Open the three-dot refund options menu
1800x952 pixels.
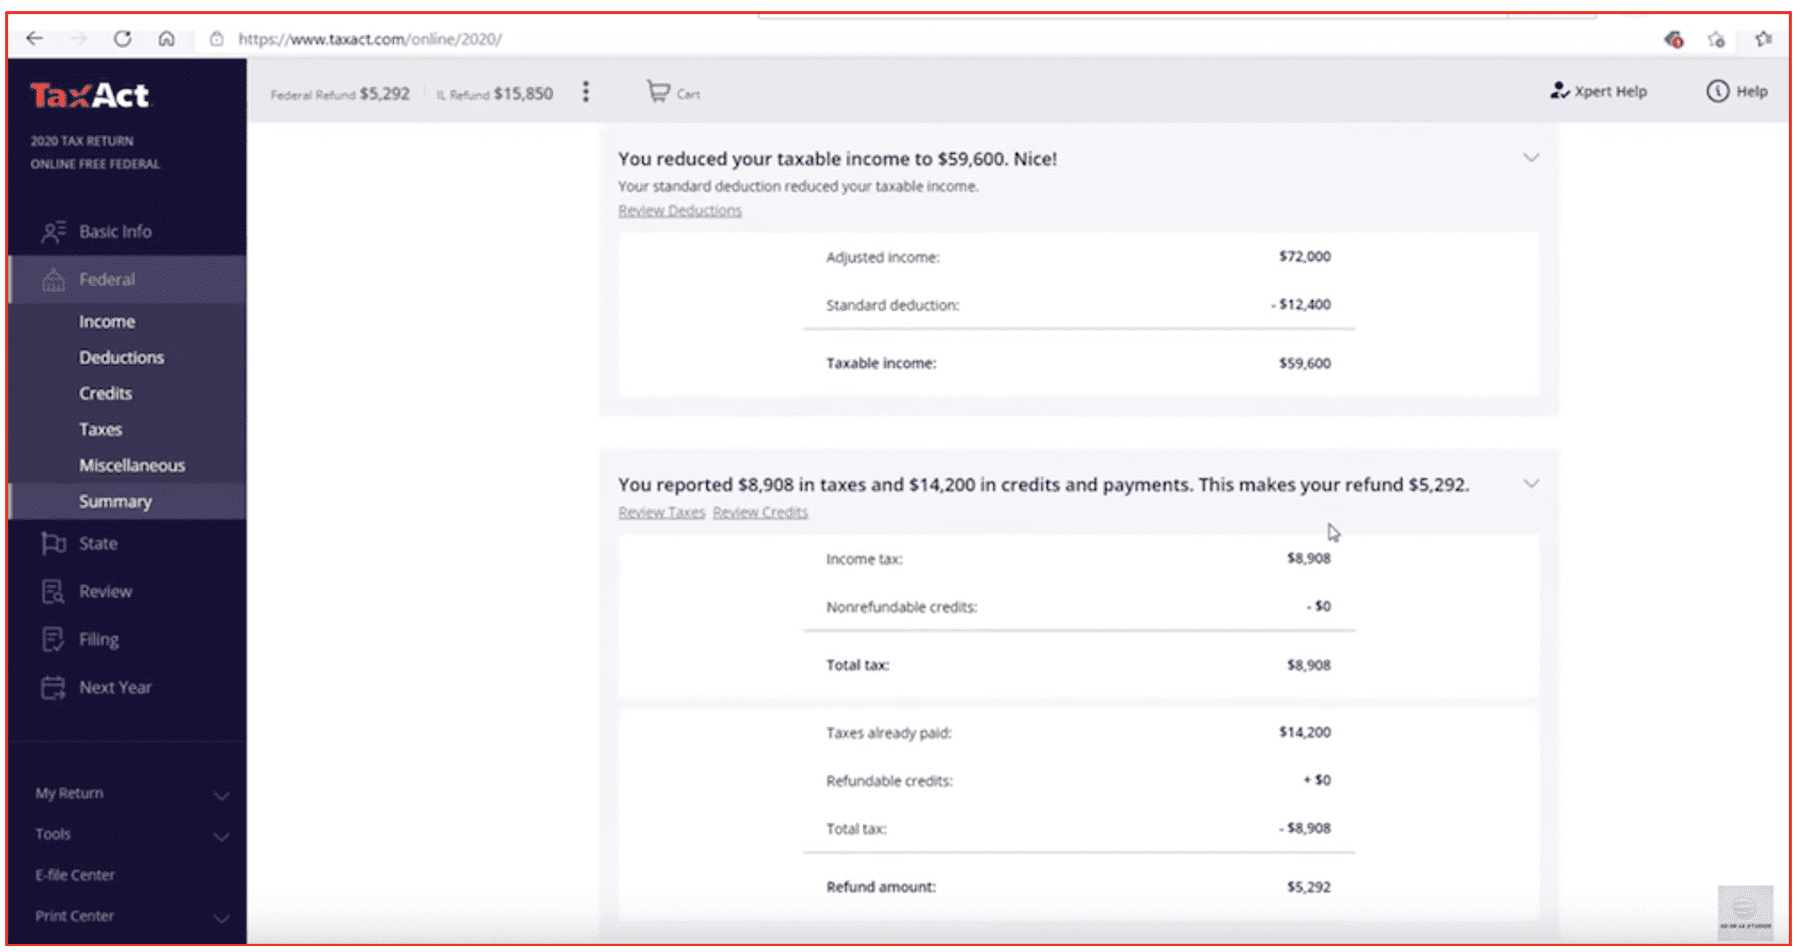[586, 92]
